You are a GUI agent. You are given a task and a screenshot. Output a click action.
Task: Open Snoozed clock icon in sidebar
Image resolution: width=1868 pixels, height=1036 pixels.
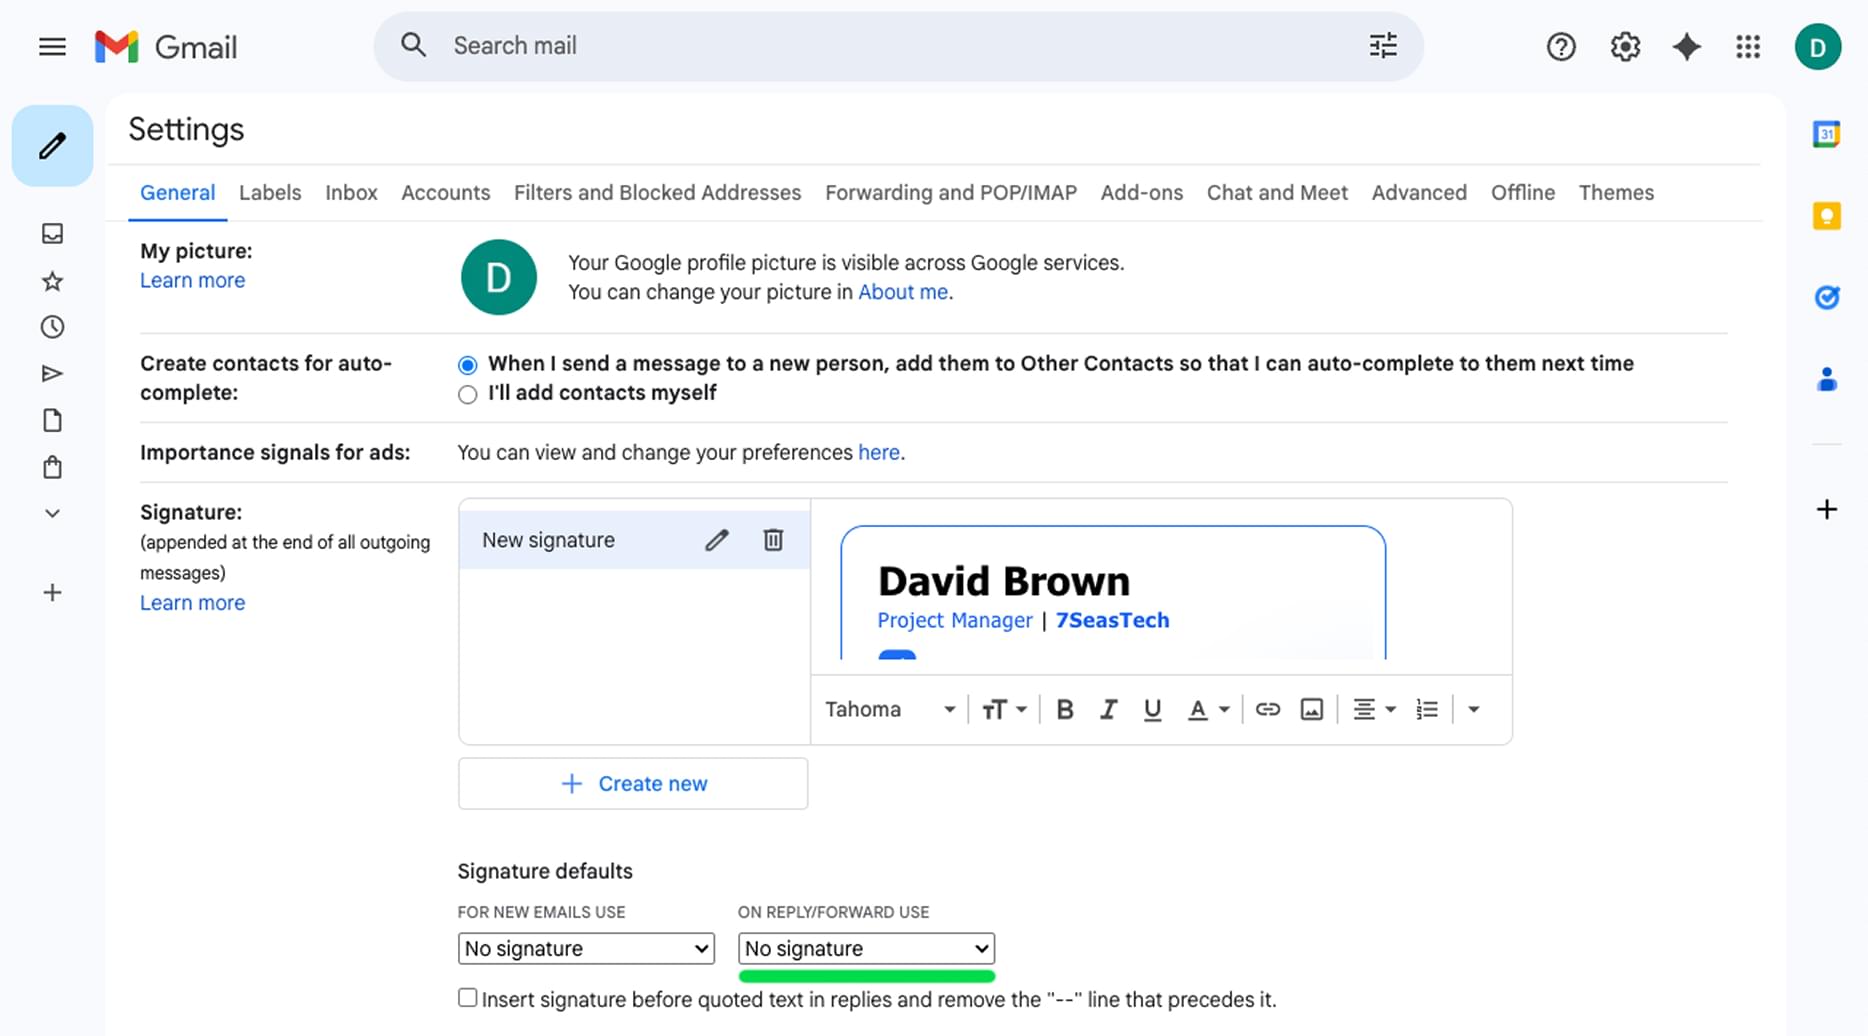click(x=52, y=327)
